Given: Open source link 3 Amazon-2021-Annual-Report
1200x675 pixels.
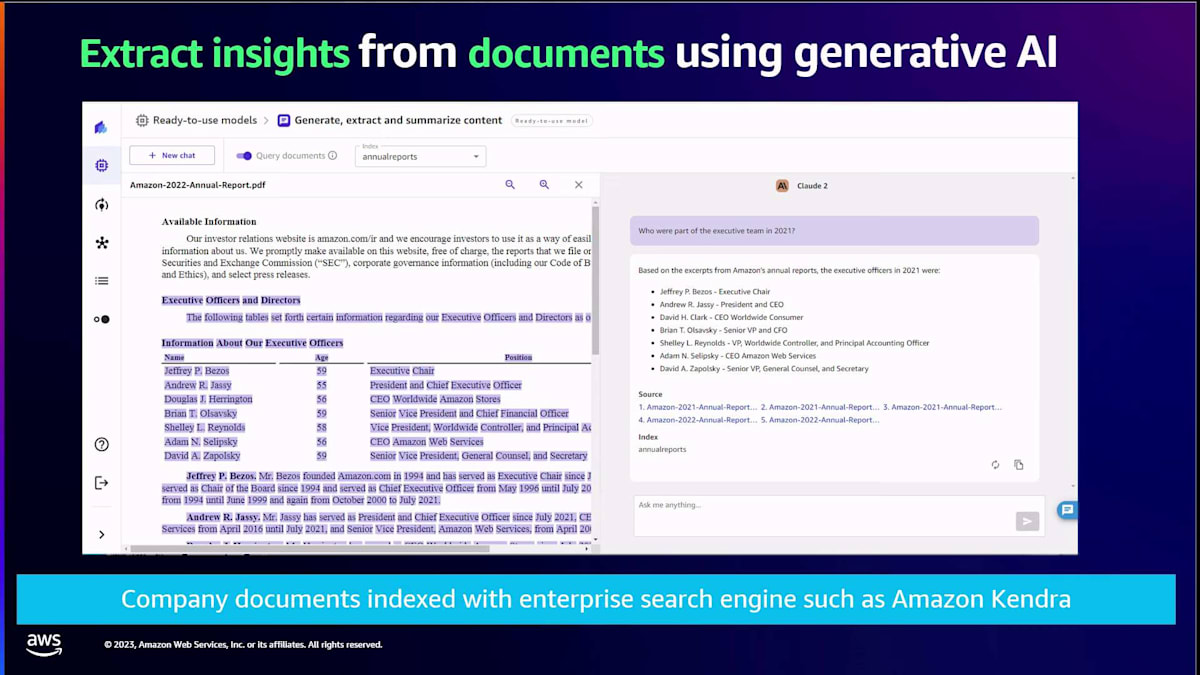Looking at the screenshot, I should pos(942,407).
